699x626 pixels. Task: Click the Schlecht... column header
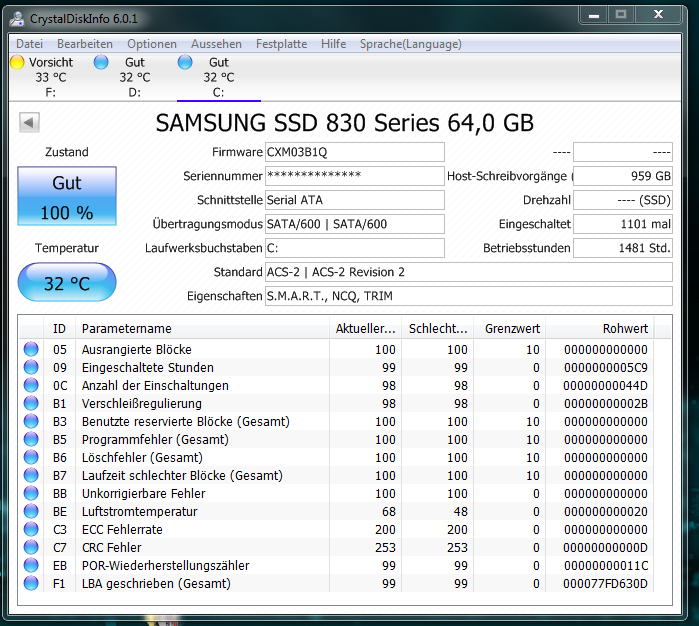point(438,329)
